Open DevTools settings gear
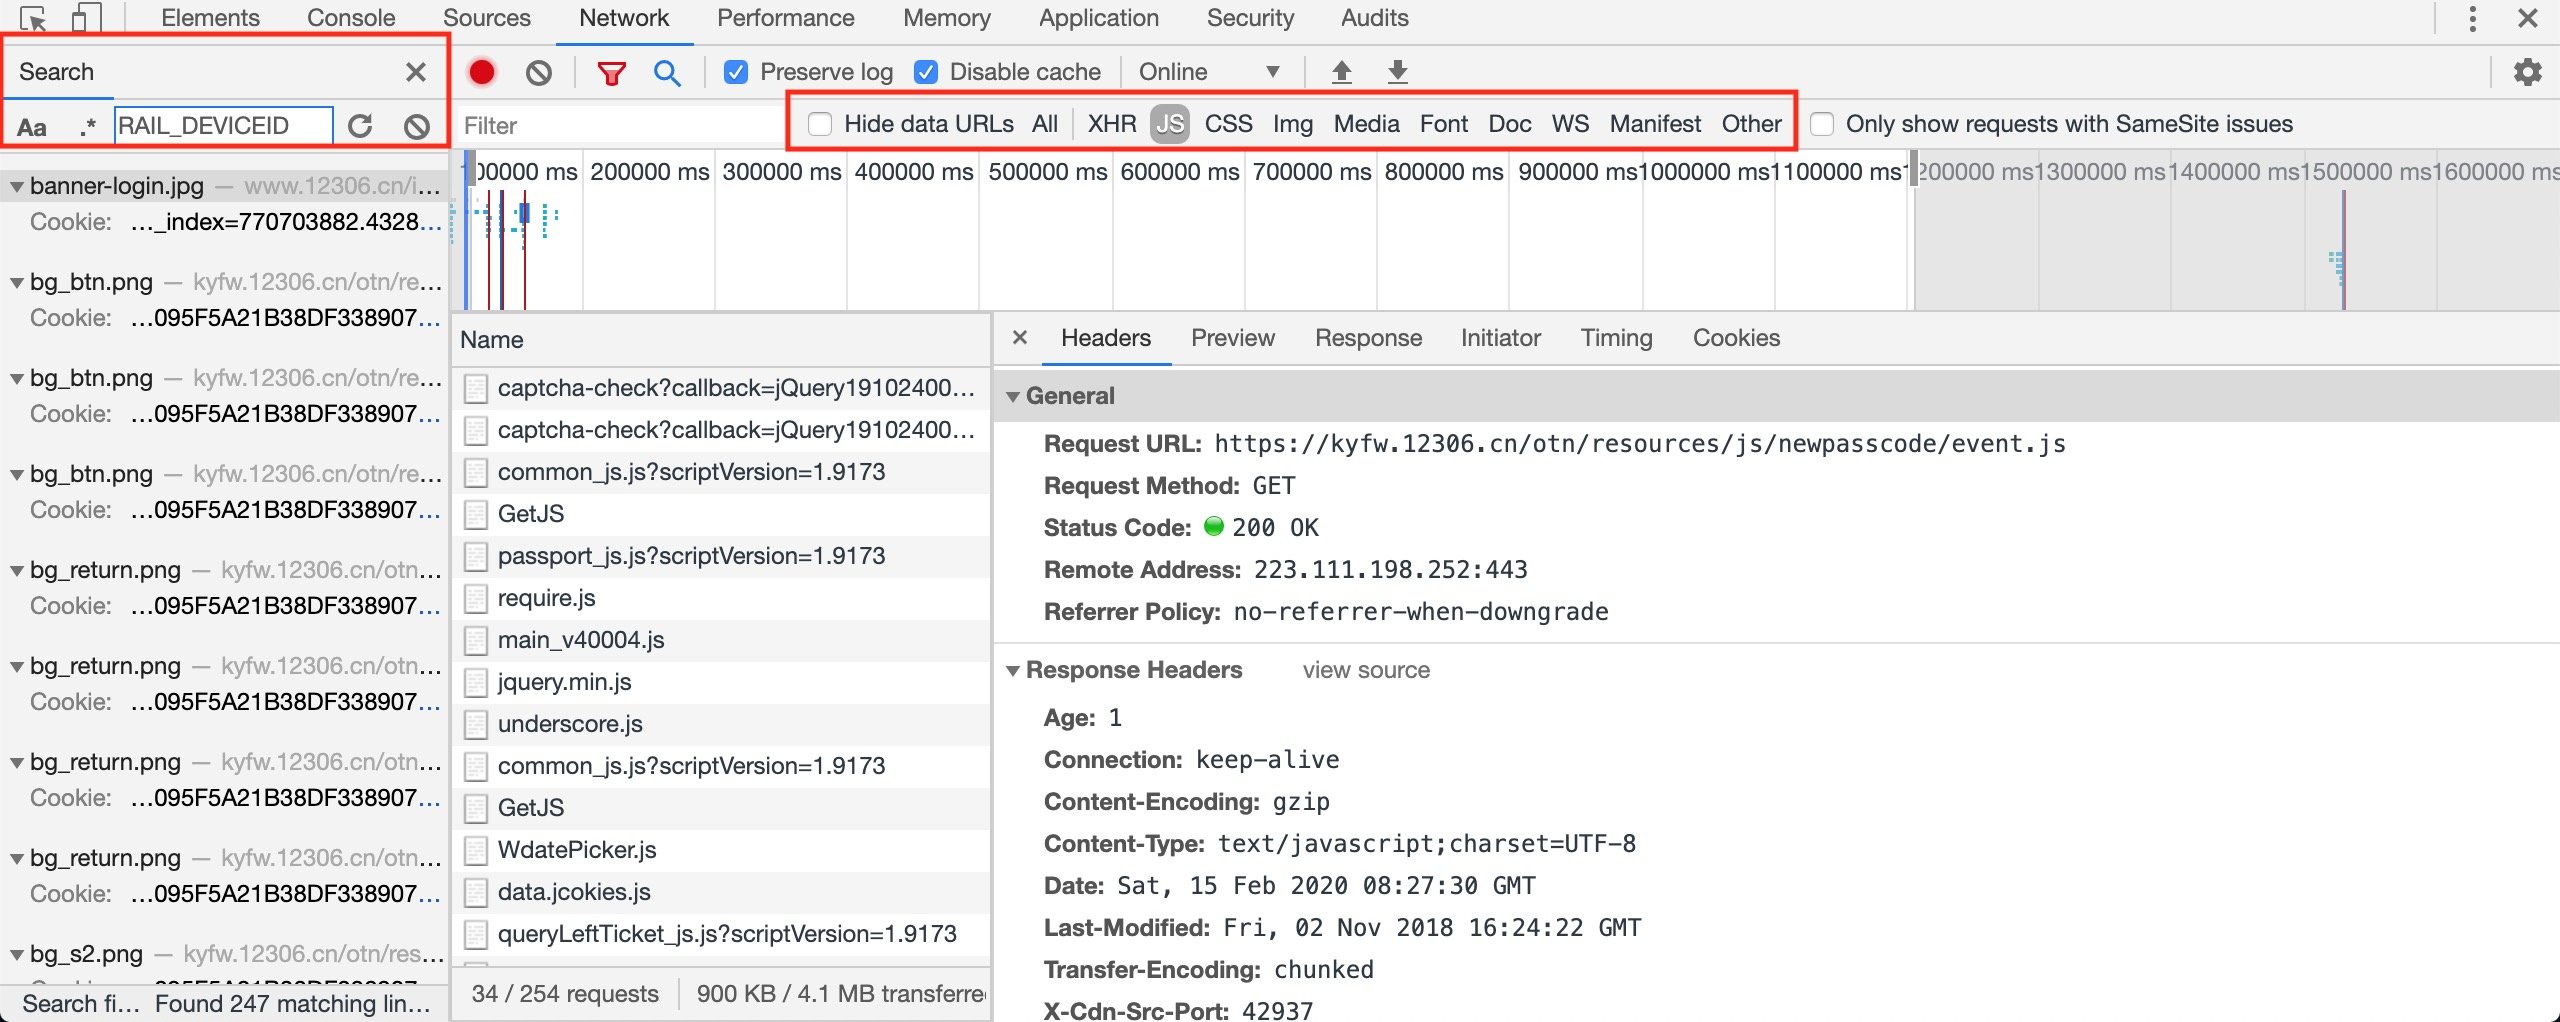This screenshot has width=2560, height=1022. (2527, 71)
